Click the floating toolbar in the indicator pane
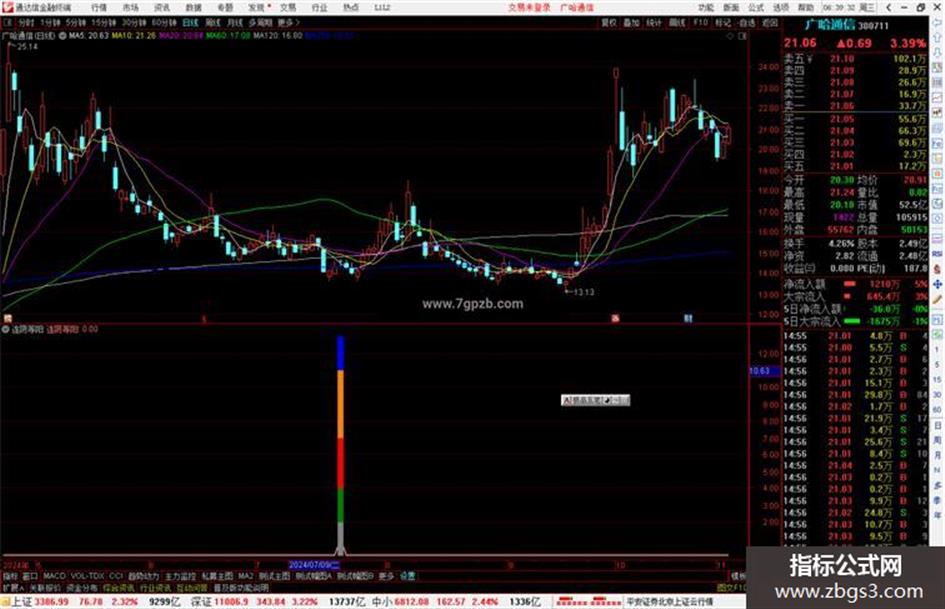Viewport: 945px width, 609px height. [x=595, y=400]
